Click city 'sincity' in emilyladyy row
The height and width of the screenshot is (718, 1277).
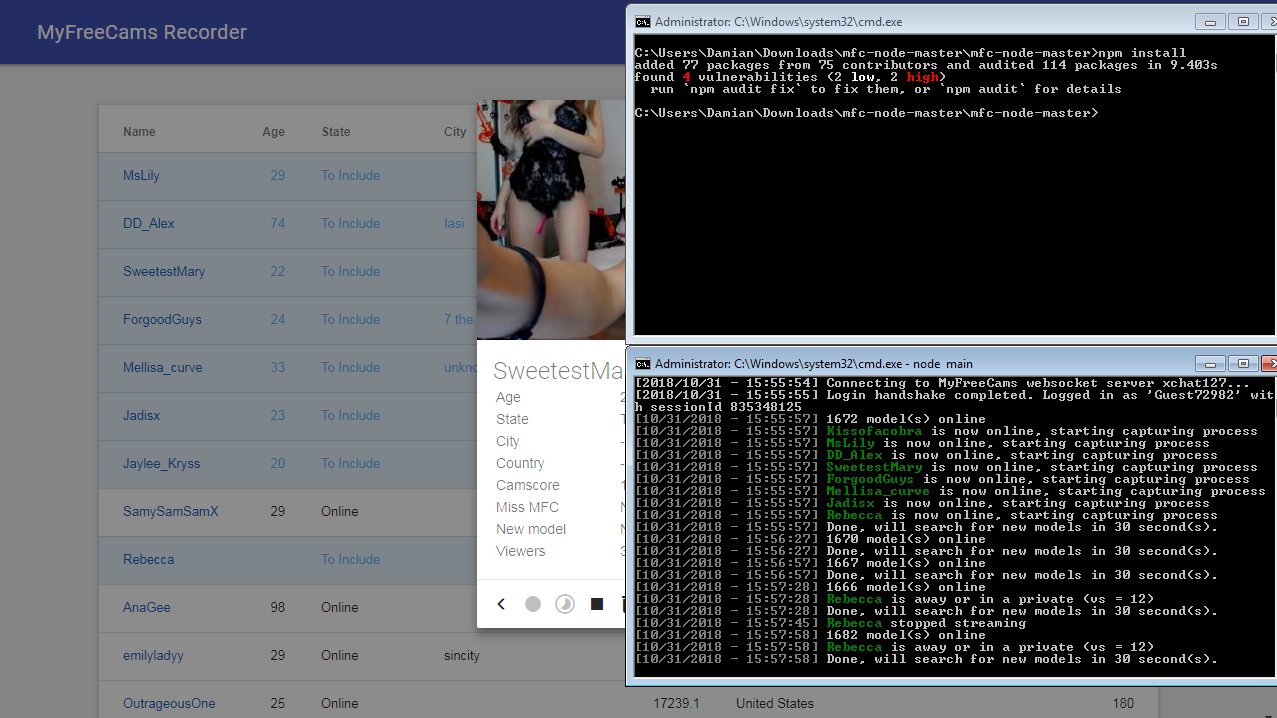click(462, 655)
